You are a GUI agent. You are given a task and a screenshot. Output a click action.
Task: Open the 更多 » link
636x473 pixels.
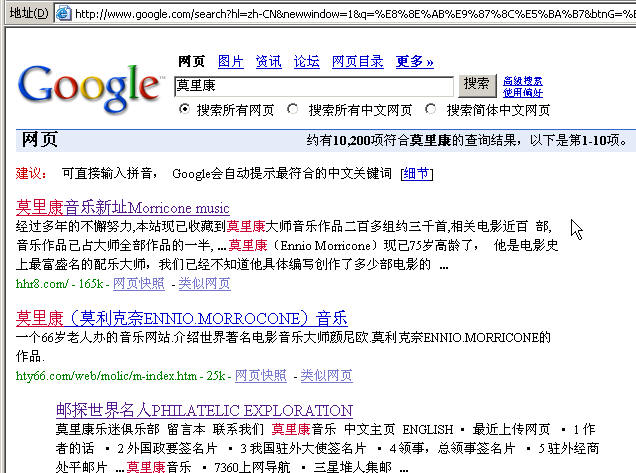(415, 62)
